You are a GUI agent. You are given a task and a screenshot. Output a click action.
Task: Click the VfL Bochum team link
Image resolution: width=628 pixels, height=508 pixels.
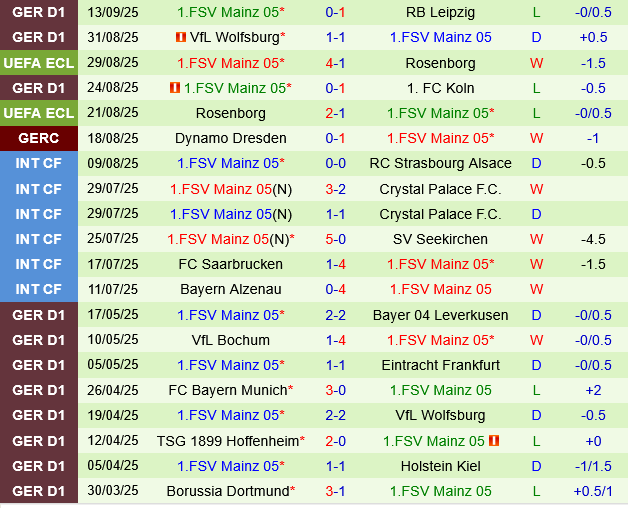(x=231, y=340)
